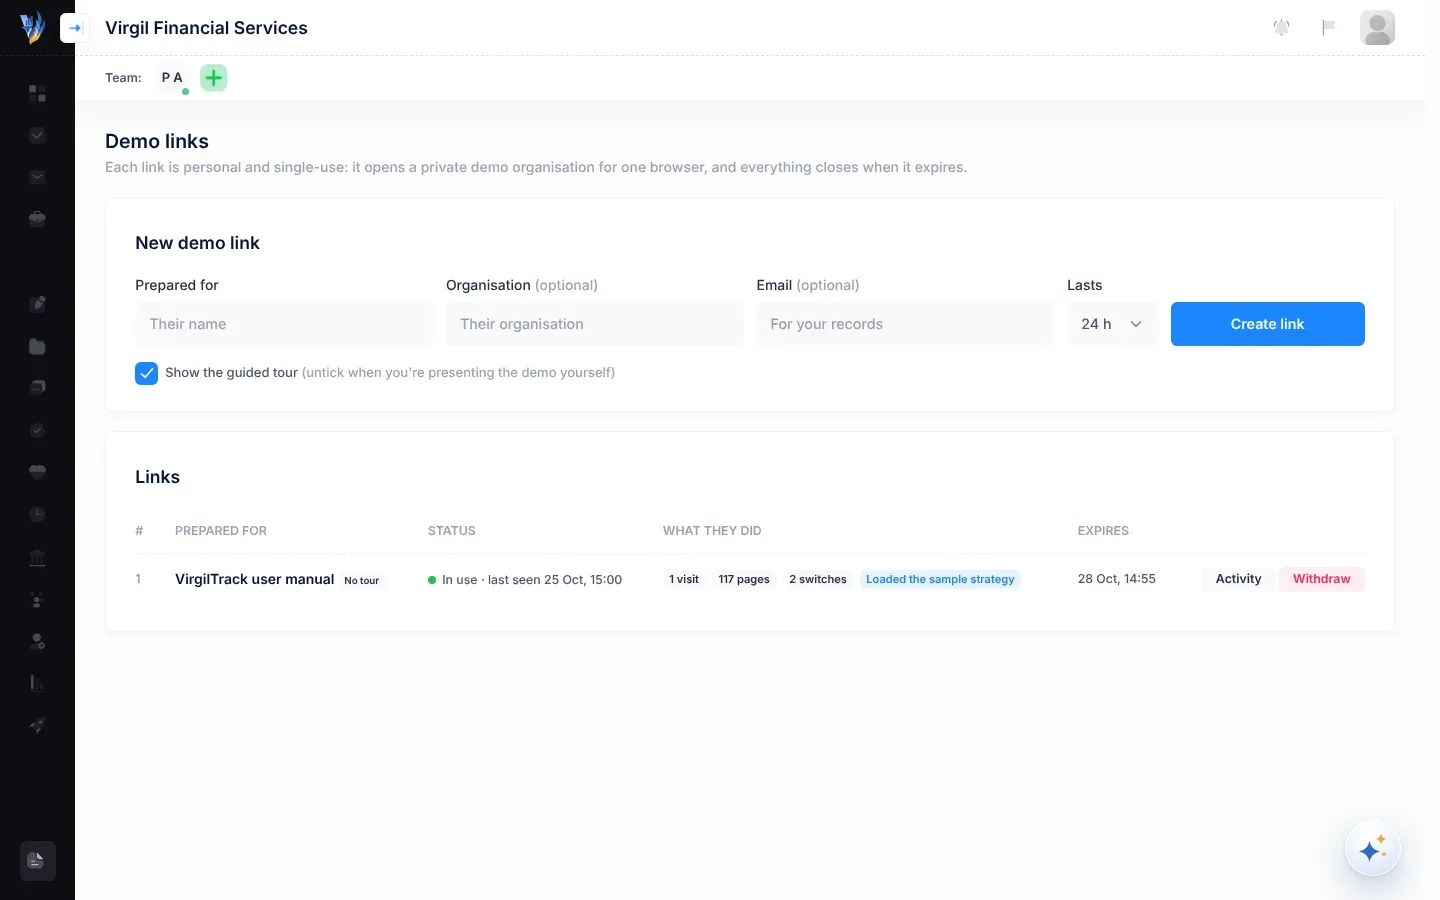Screen dimensions: 1440x900
Task: Click the No tour label
Action: pyautogui.click(x=362, y=580)
